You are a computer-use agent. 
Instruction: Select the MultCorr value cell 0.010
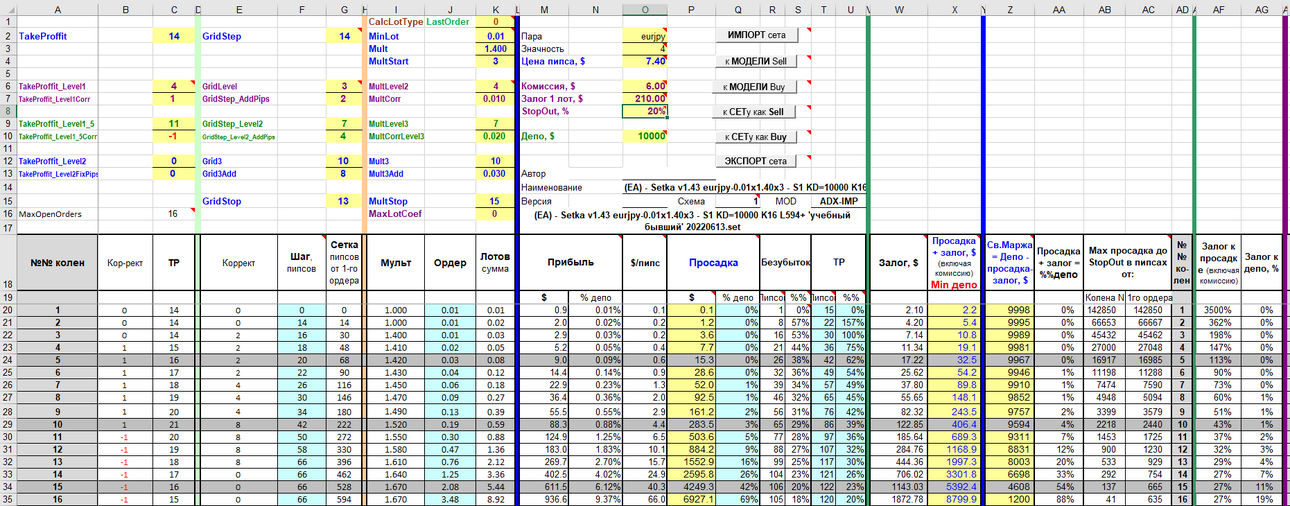pos(496,99)
